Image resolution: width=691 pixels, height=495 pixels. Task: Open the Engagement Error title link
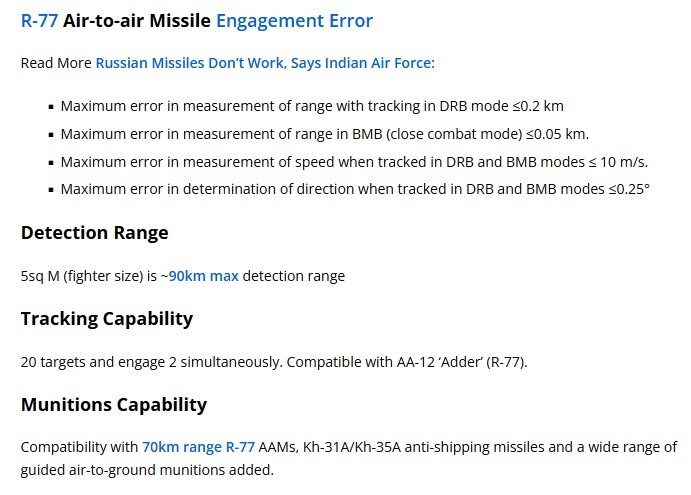[x=294, y=21]
